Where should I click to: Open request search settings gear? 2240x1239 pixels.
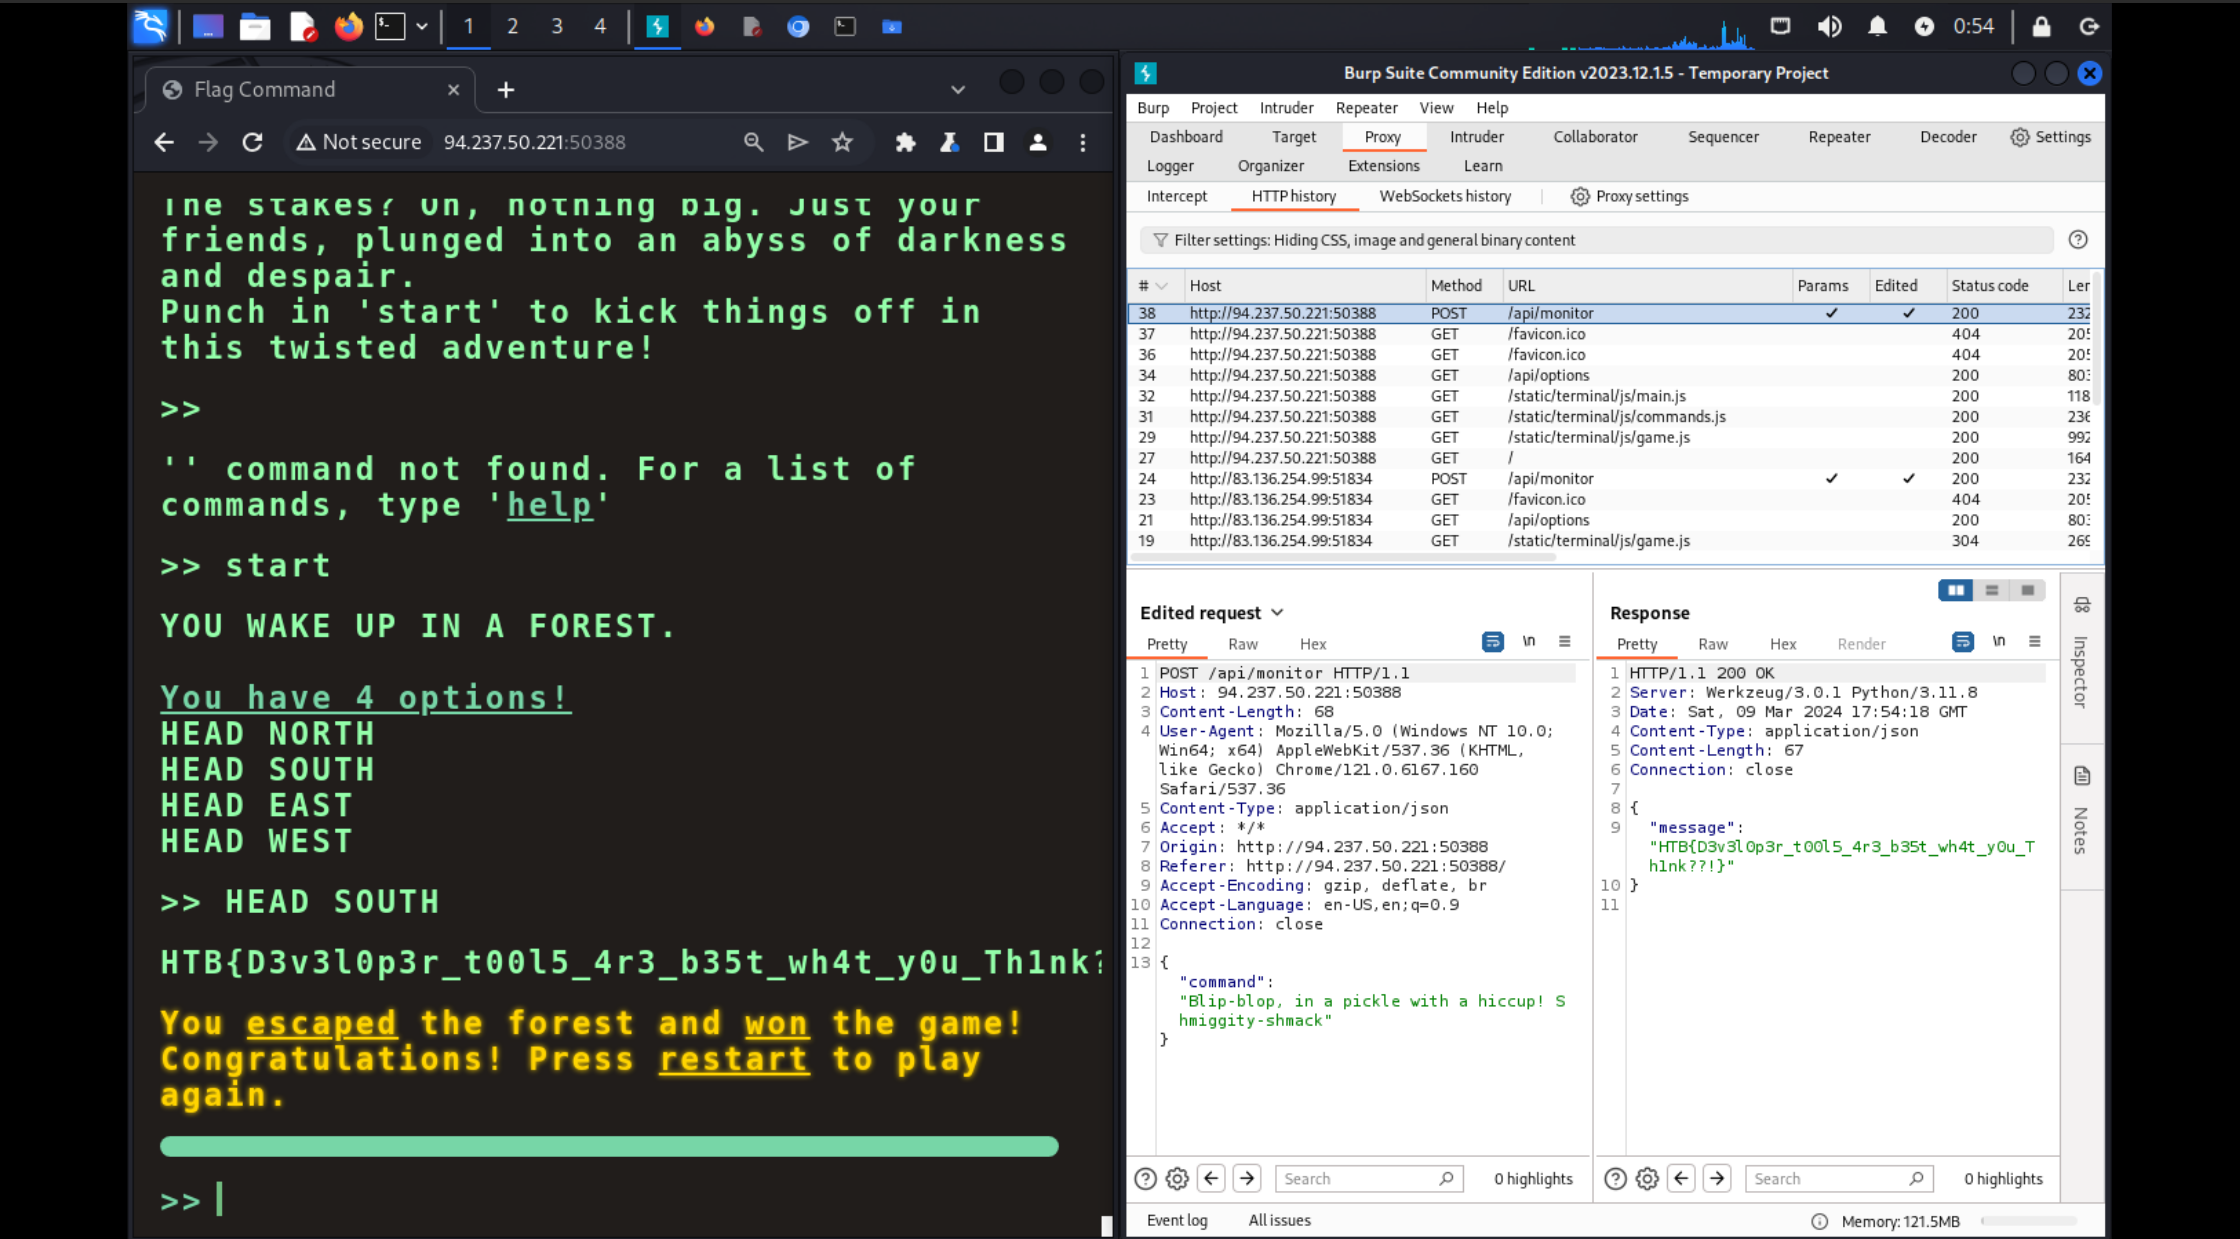[1177, 1179]
